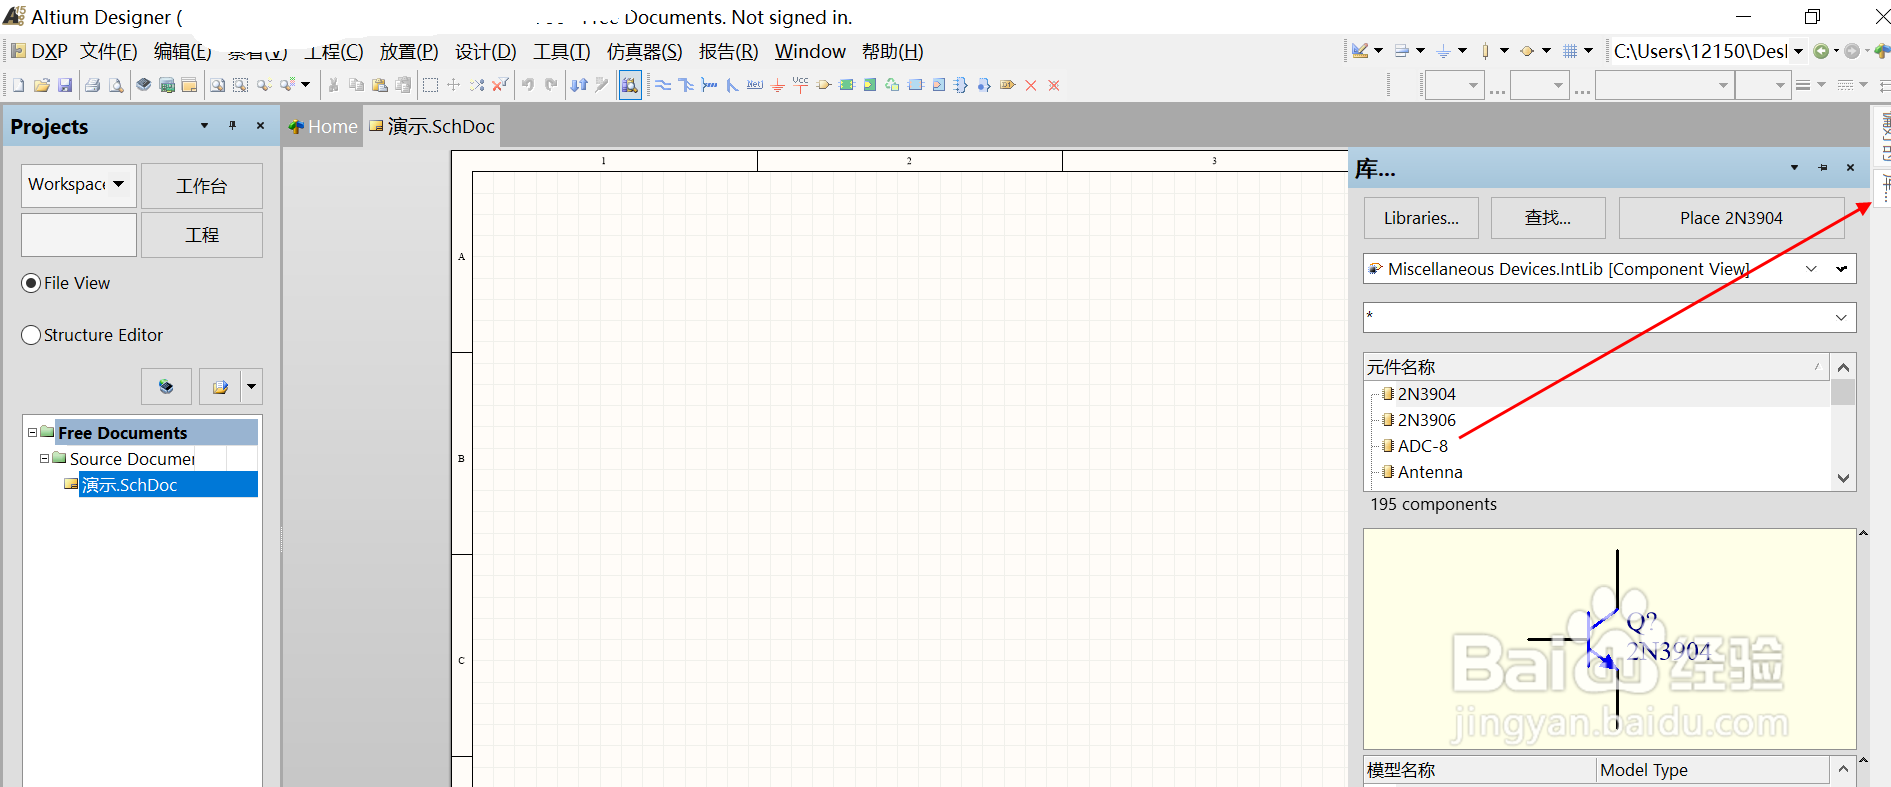The width and height of the screenshot is (1891, 787).
Task: Open the 文件(F) menu
Action: click(x=109, y=51)
